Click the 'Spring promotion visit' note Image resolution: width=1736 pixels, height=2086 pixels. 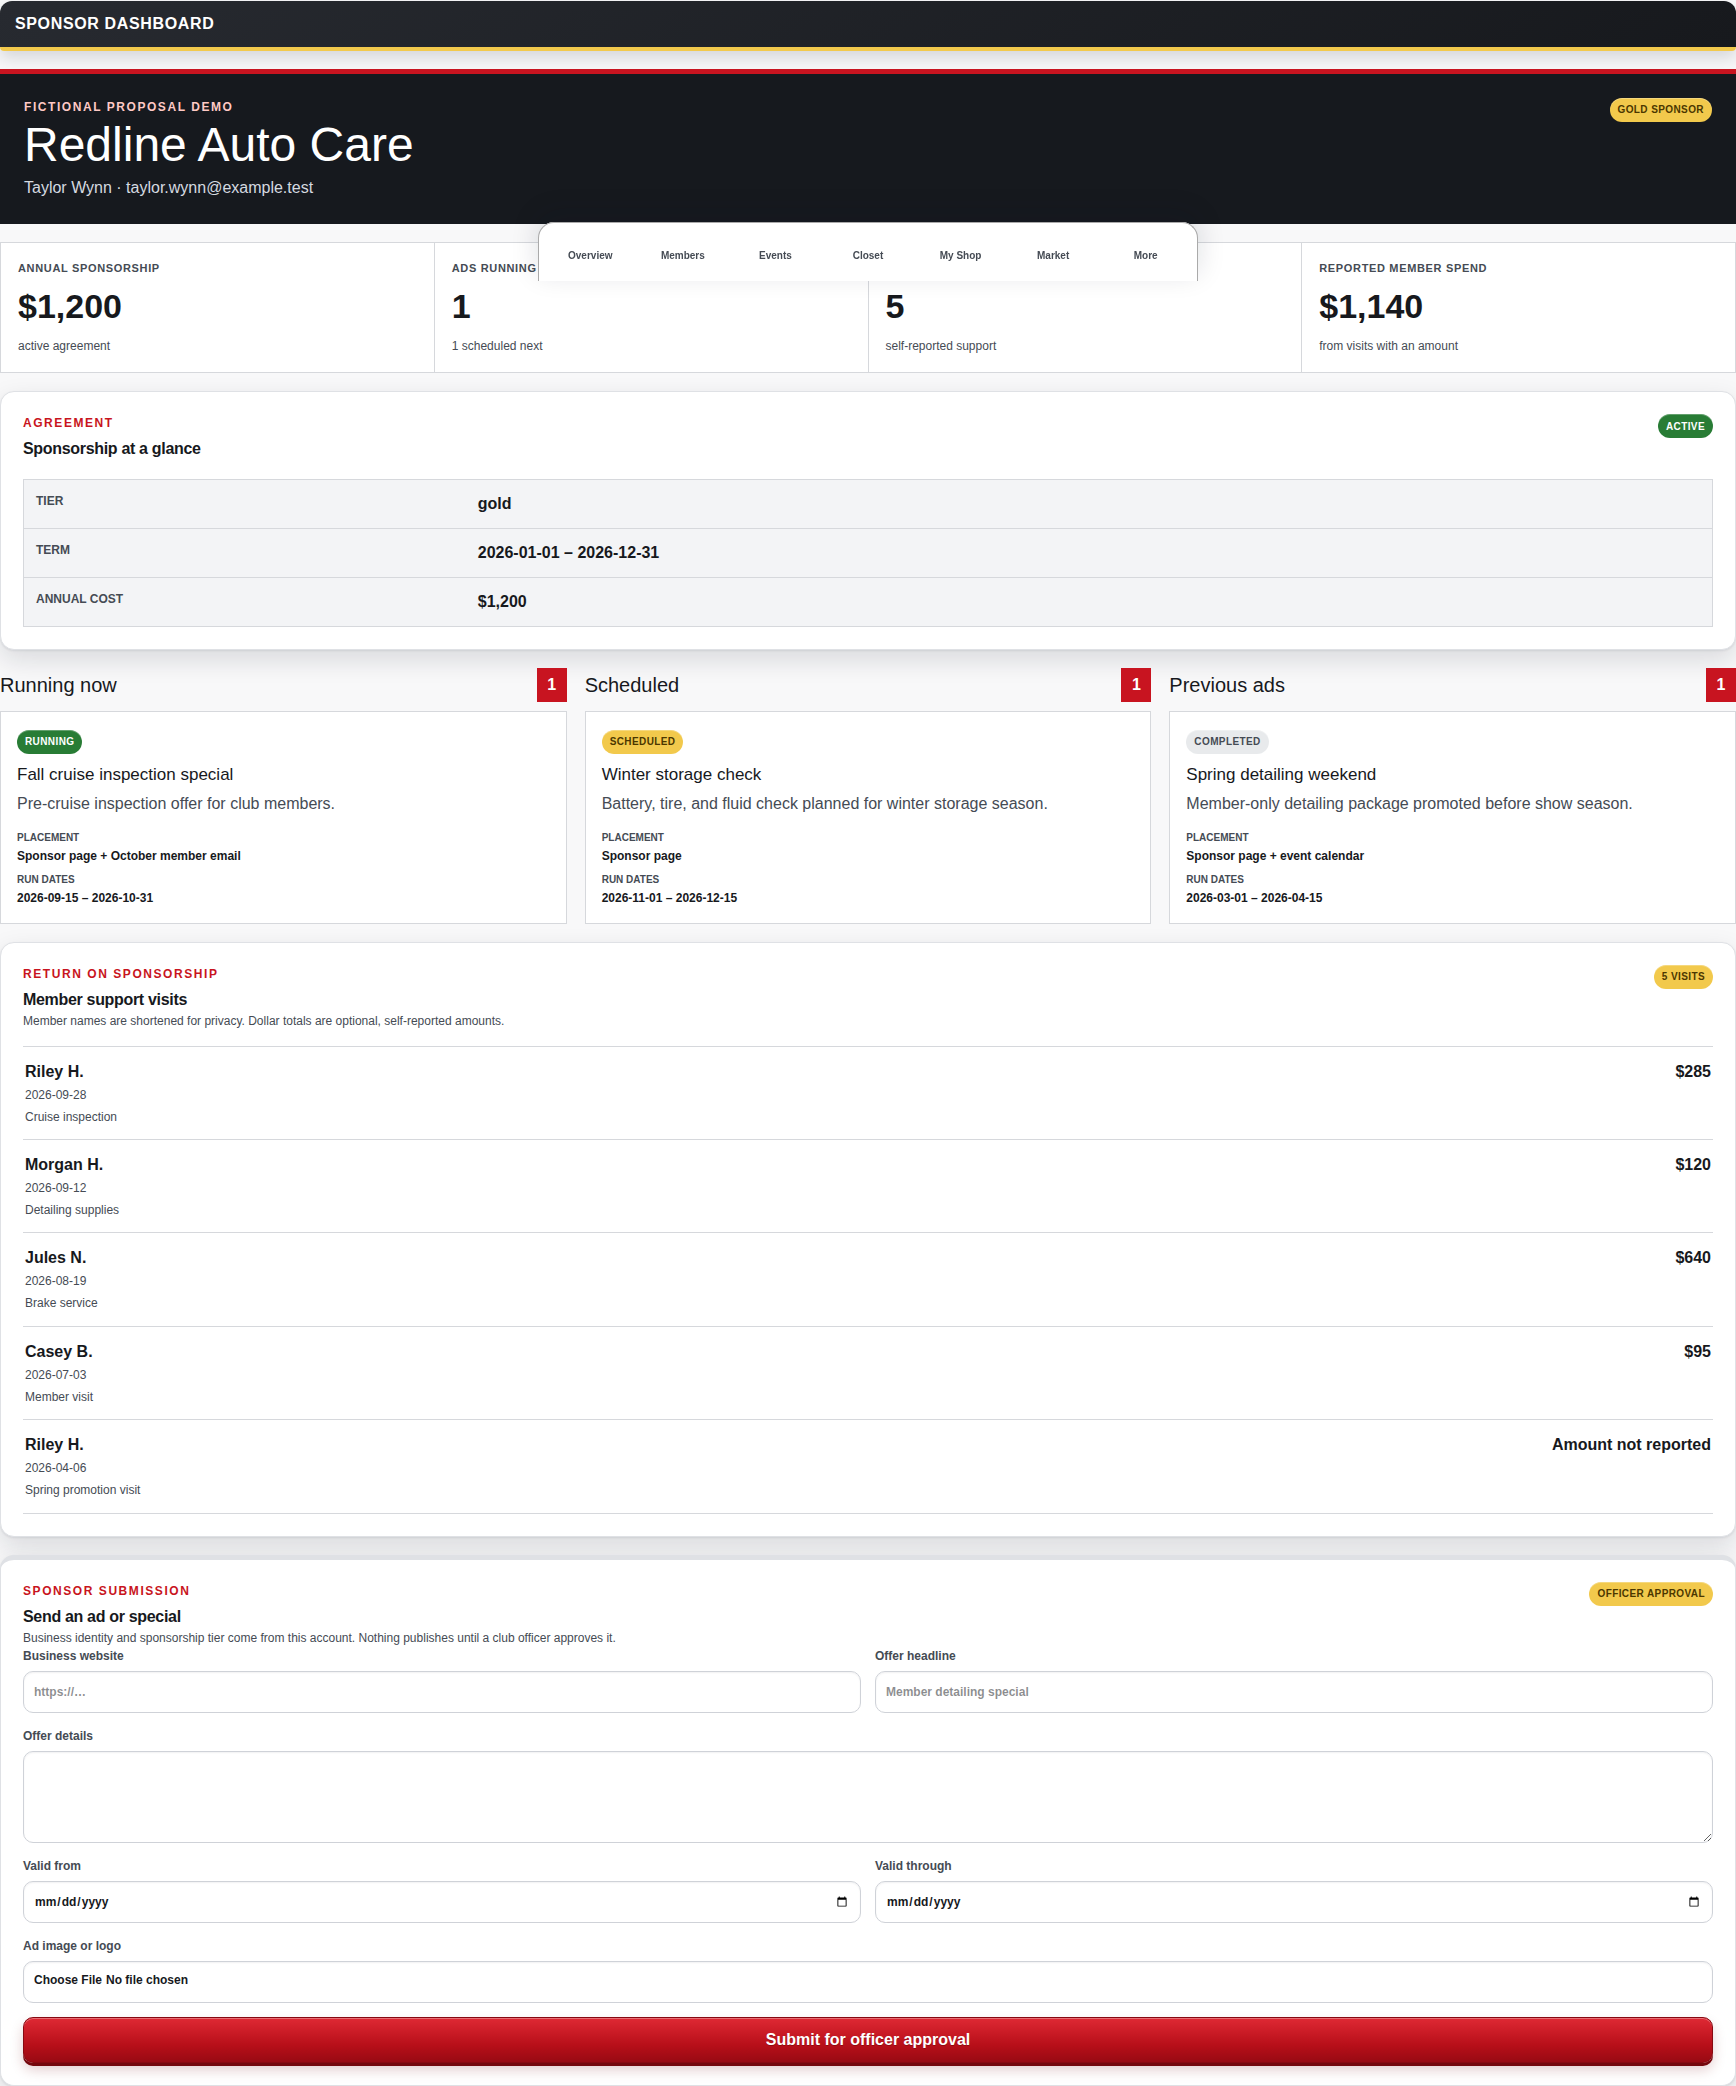coord(83,1491)
